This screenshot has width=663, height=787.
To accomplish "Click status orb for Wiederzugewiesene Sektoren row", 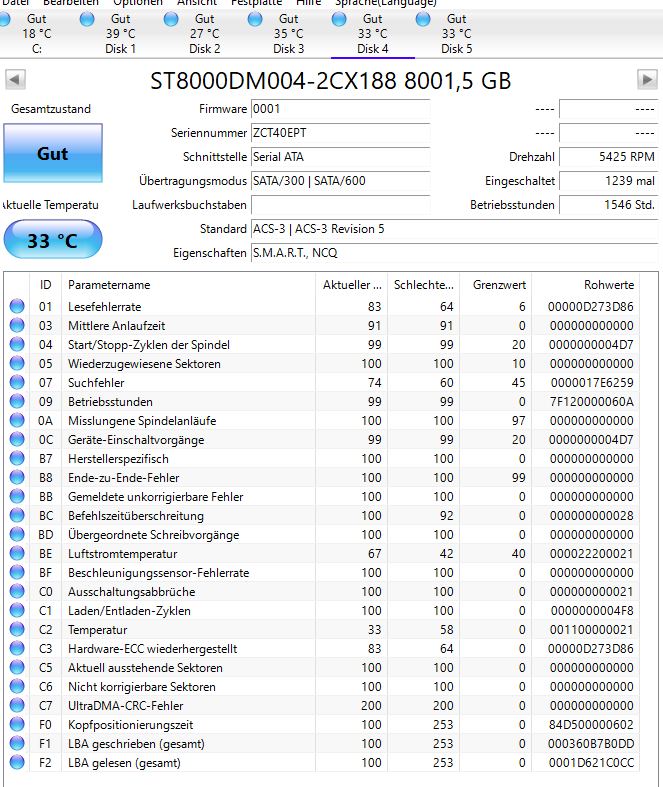I will click(17, 363).
